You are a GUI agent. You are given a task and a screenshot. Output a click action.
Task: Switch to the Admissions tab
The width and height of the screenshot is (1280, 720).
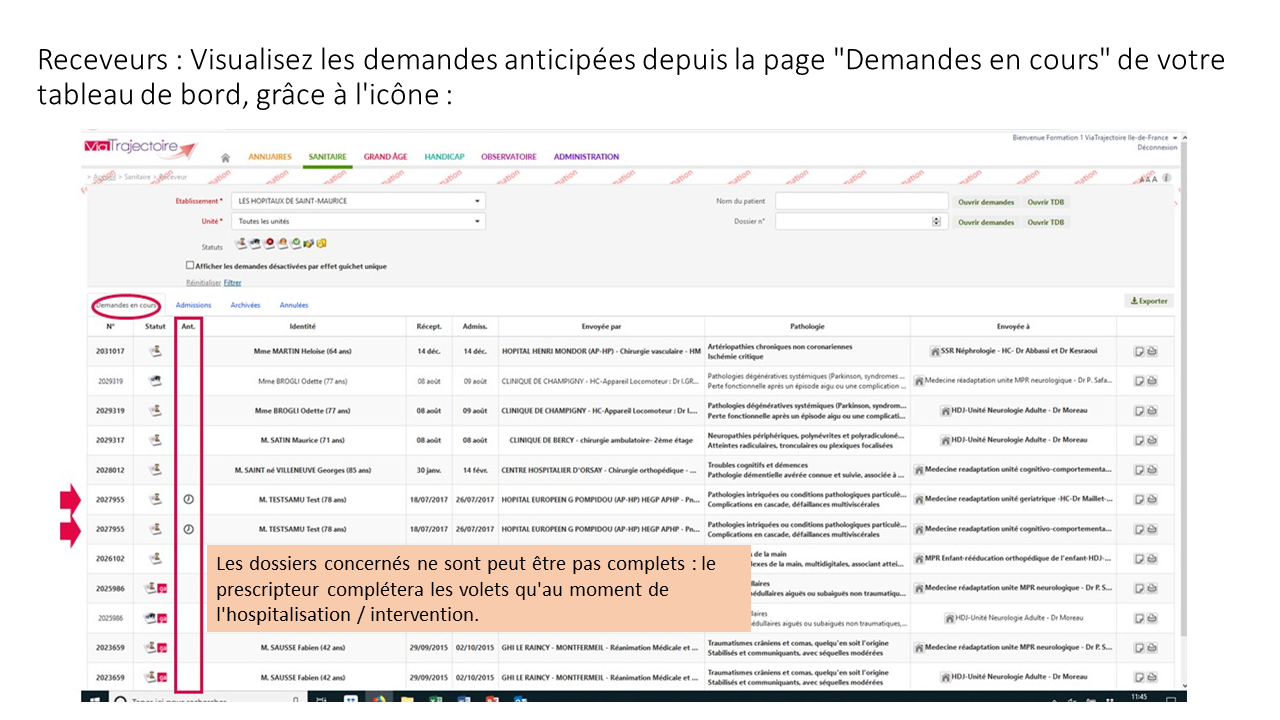point(193,305)
